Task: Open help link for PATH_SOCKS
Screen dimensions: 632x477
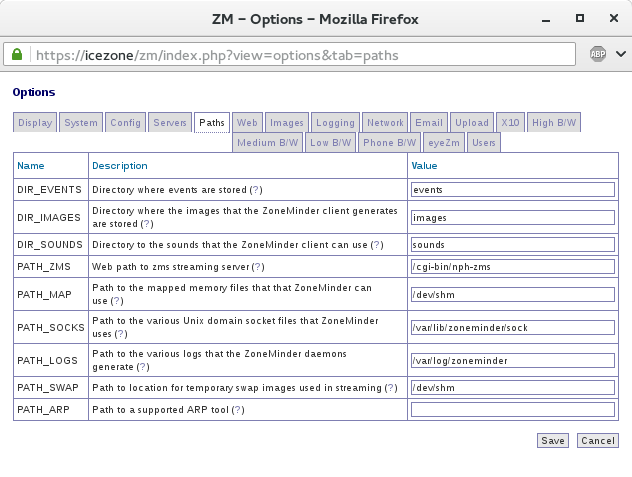Action: 121,334
